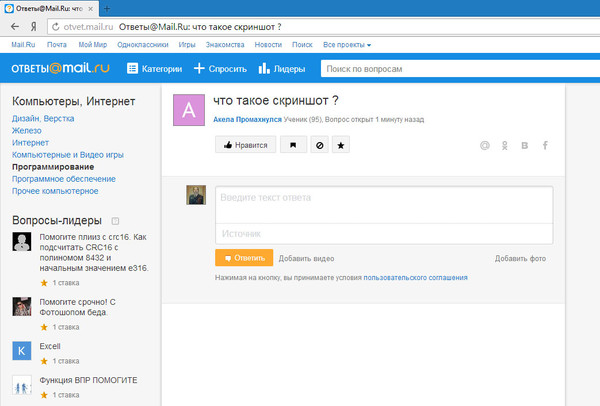Reload page using the refresh icon
Image resolution: width=600 pixels, height=406 pixels.
(x=55, y=27)
